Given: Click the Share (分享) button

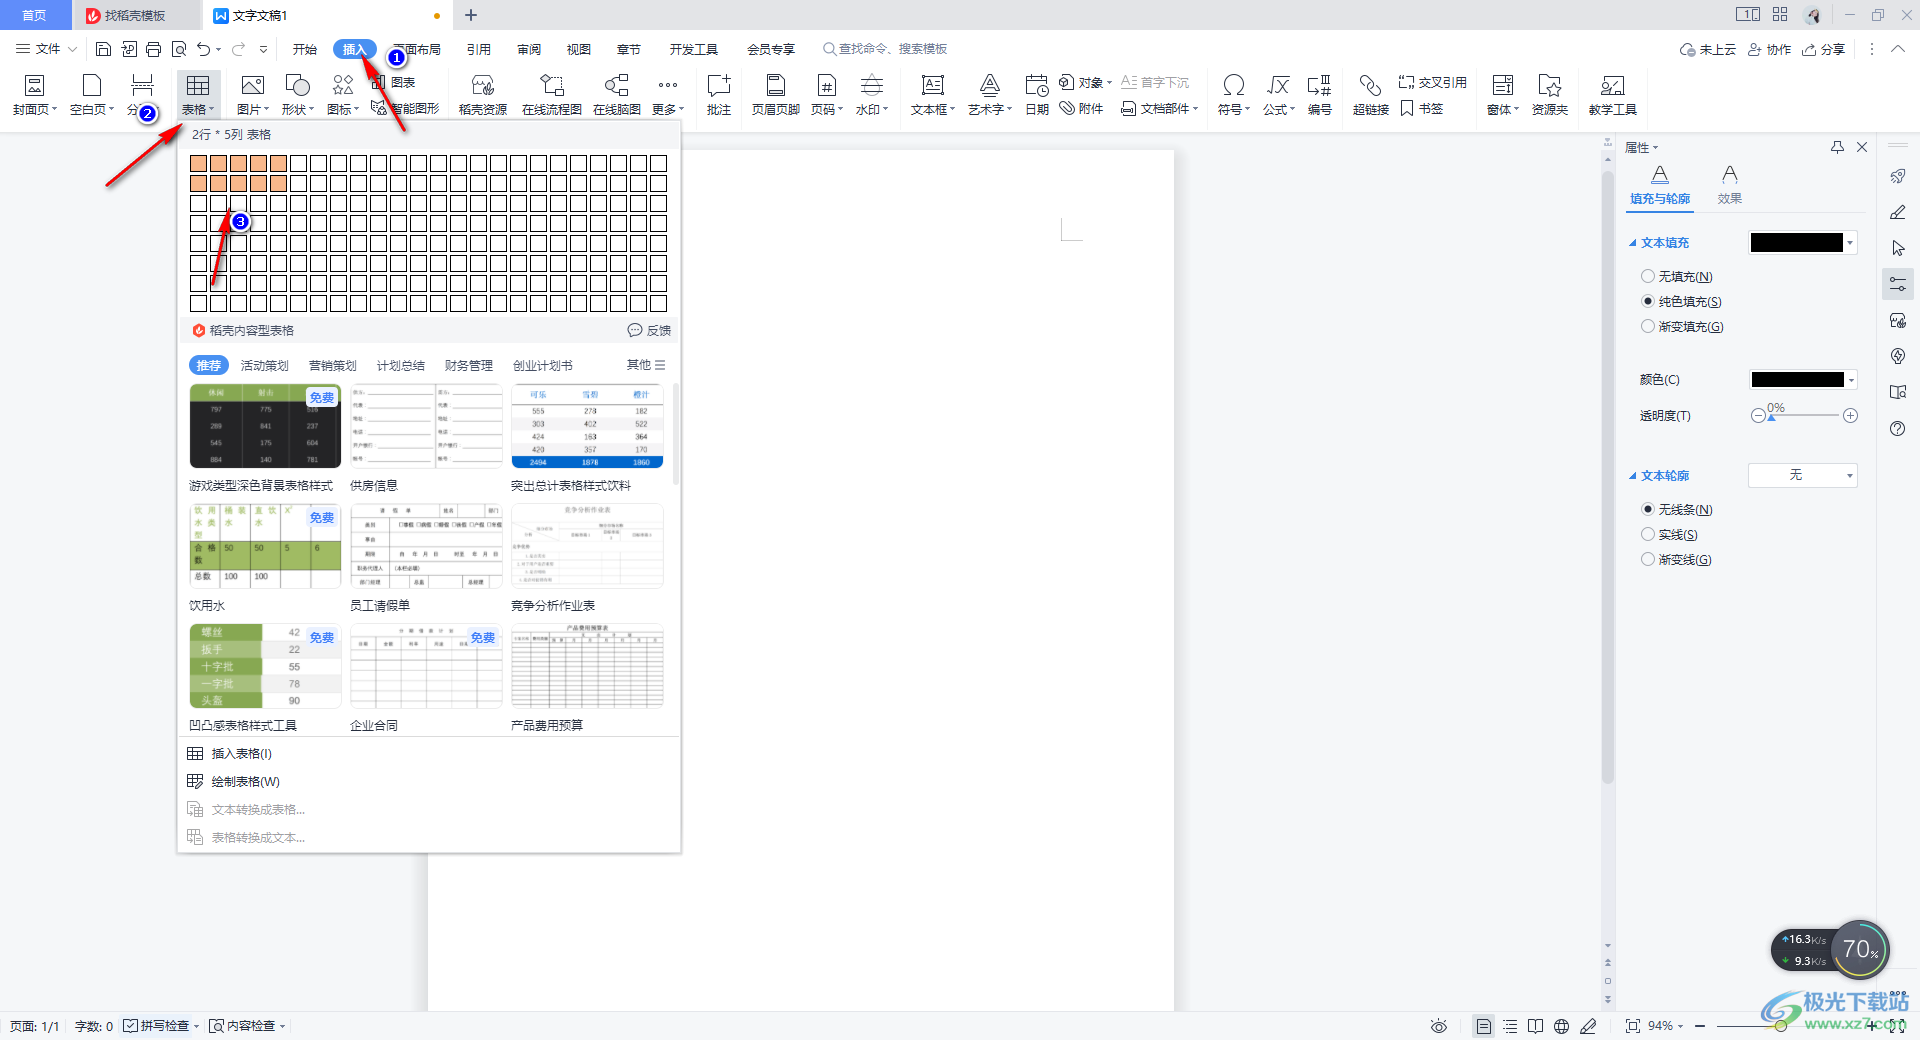Looking at the screenshot, I should point(1824,49).
